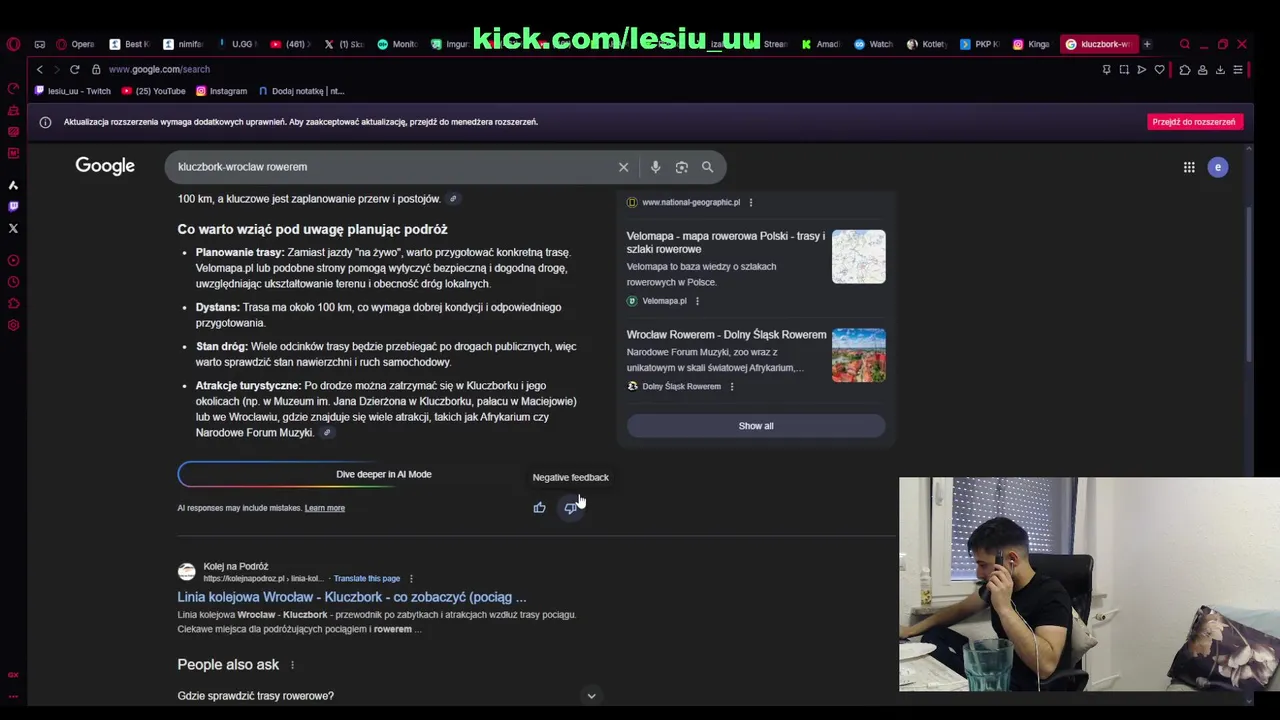The width and height of the screenshot is (1280, 720).
Task: Switch to the Kotlety tab
Action: [927, 44]
